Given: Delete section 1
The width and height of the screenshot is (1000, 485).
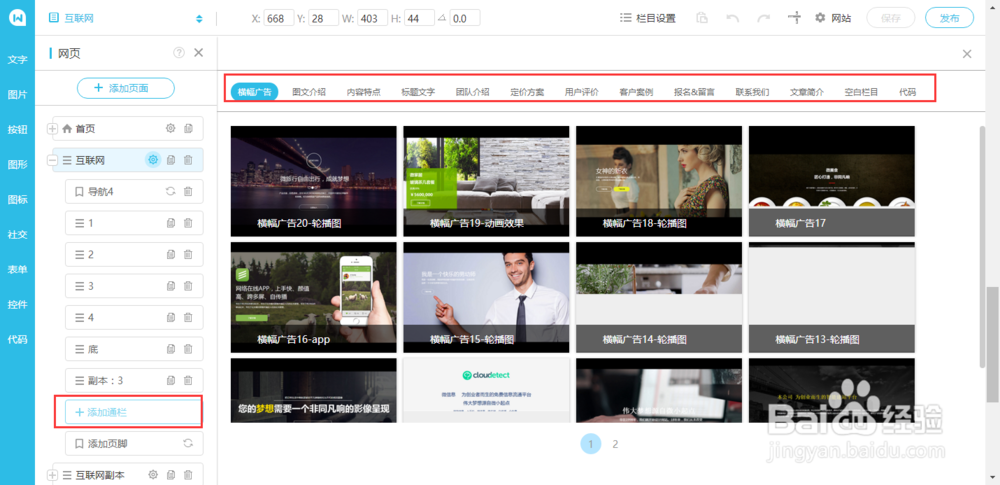Looking at the screenshot, I should point(188,223).
